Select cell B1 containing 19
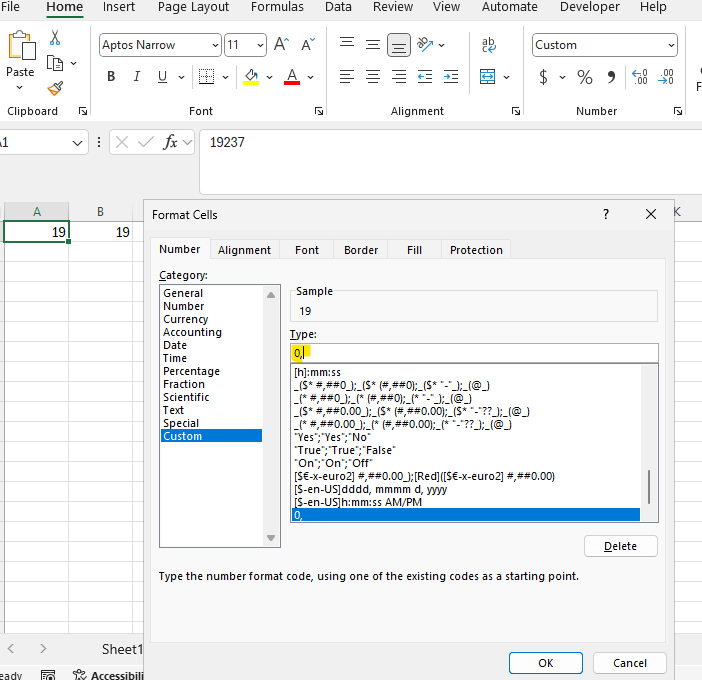702x680 pixels. [x=100, y=232]
